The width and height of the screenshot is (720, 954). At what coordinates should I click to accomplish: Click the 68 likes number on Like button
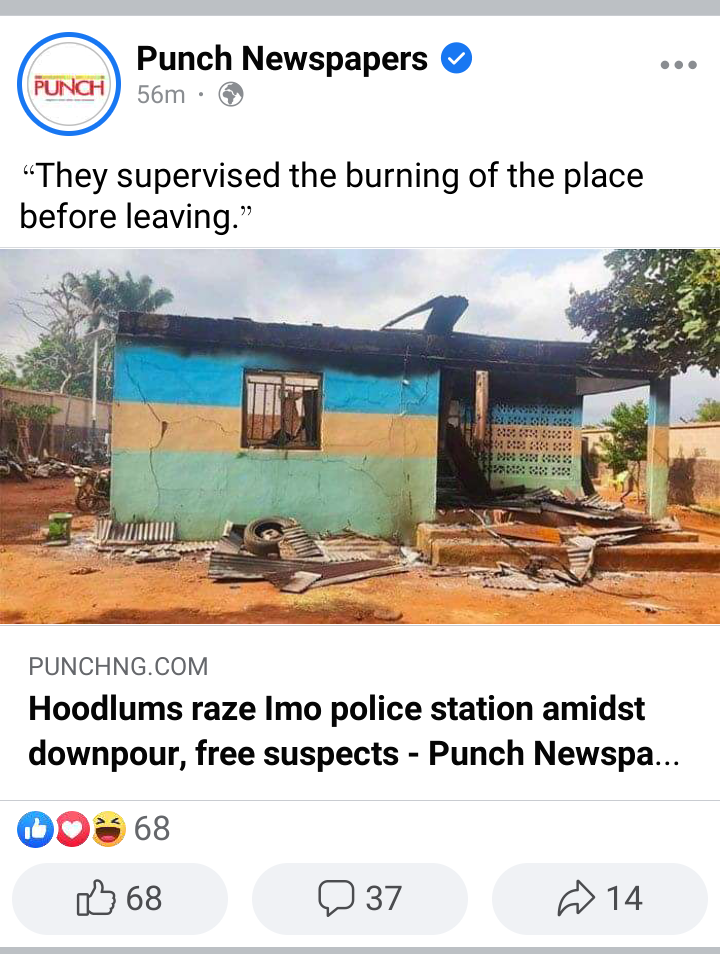144,898
